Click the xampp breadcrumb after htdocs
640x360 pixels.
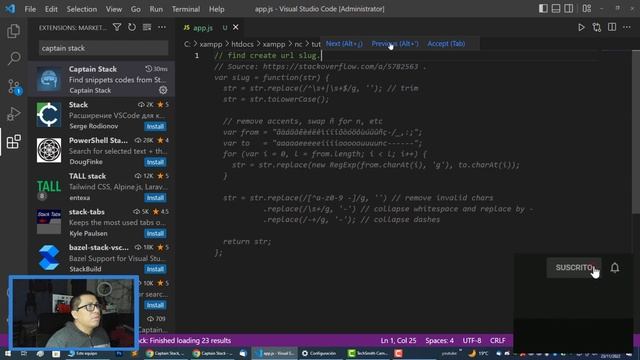(273, 44)
